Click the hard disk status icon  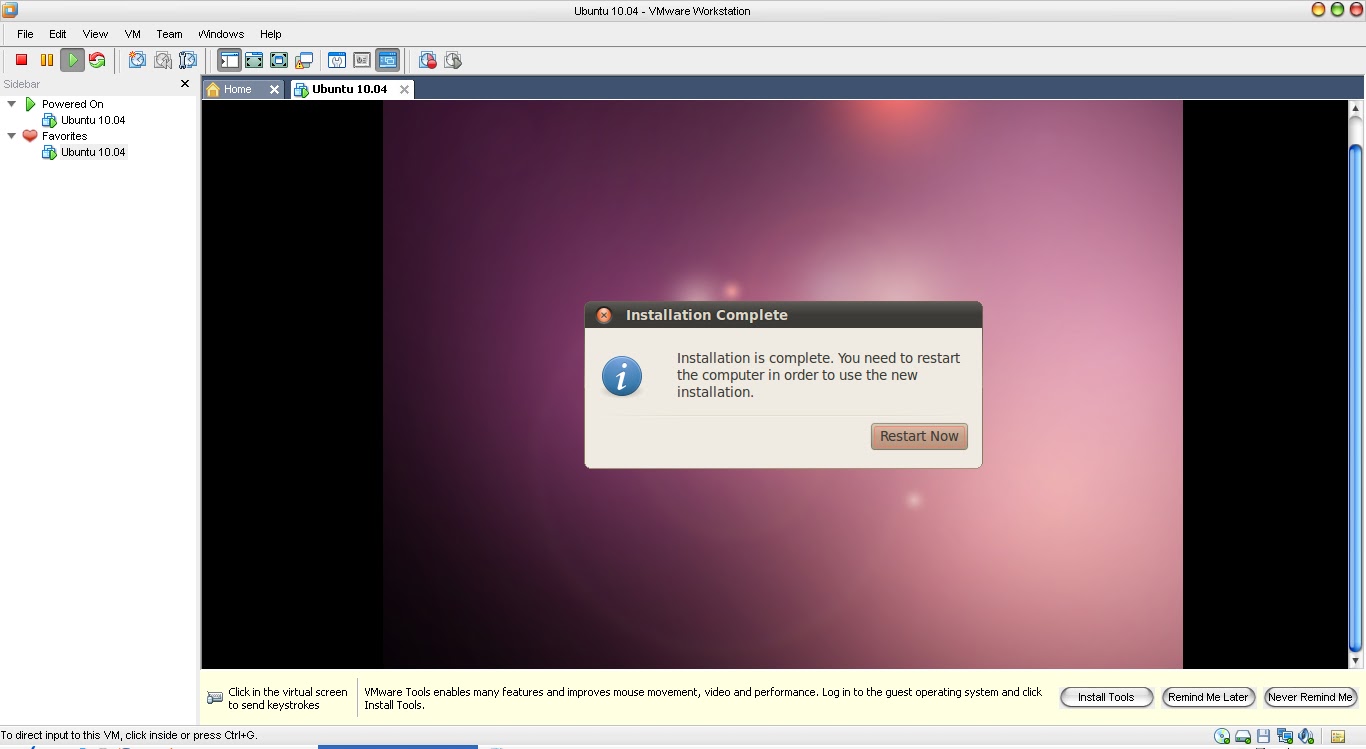tap(1243, 737)
